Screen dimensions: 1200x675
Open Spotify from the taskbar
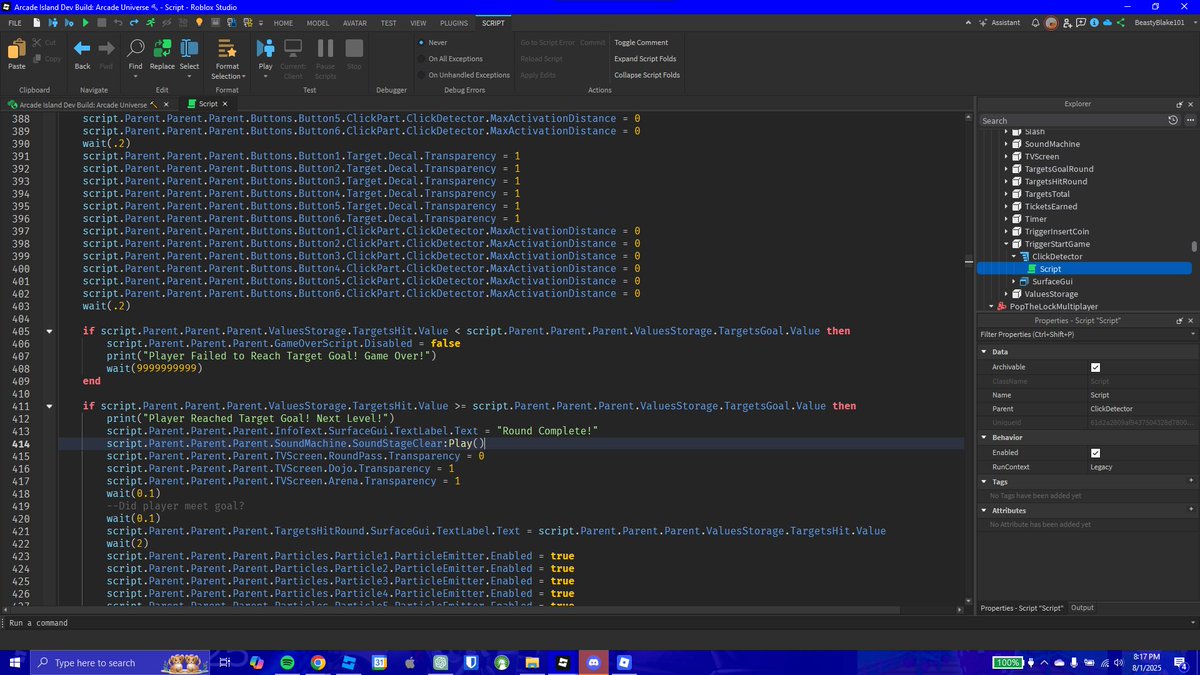[287, 663]
